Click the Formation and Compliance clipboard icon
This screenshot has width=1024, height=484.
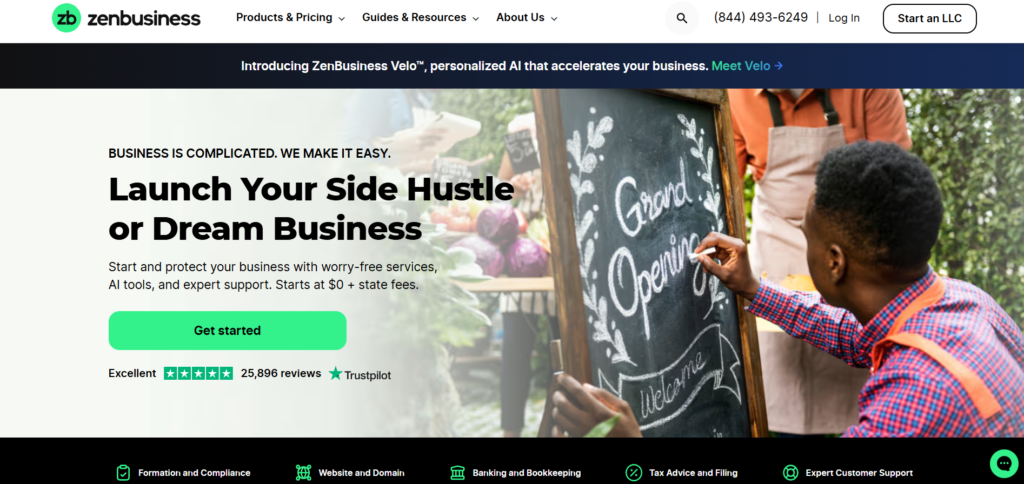tap(123, 472)
